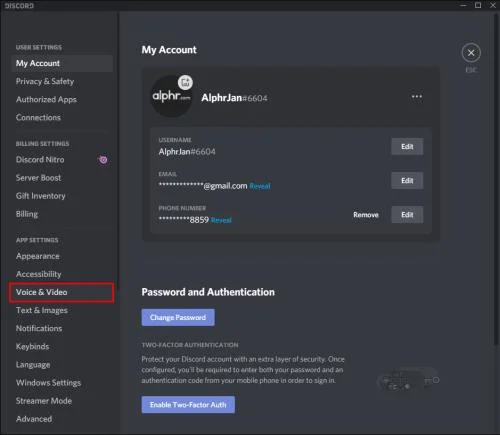Close settings with the ESC circle button
Screen dimensions: 500x435
click(x=471, y=53)
